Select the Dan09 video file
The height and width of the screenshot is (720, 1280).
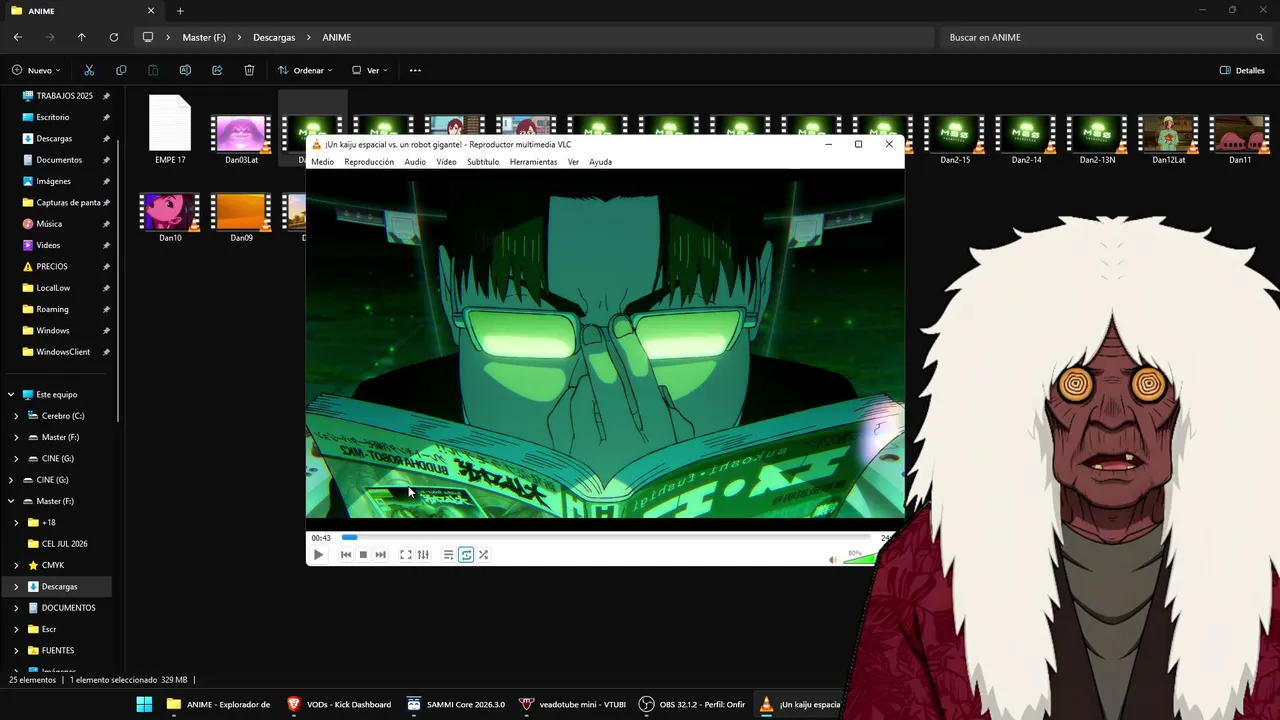[241, 217]
